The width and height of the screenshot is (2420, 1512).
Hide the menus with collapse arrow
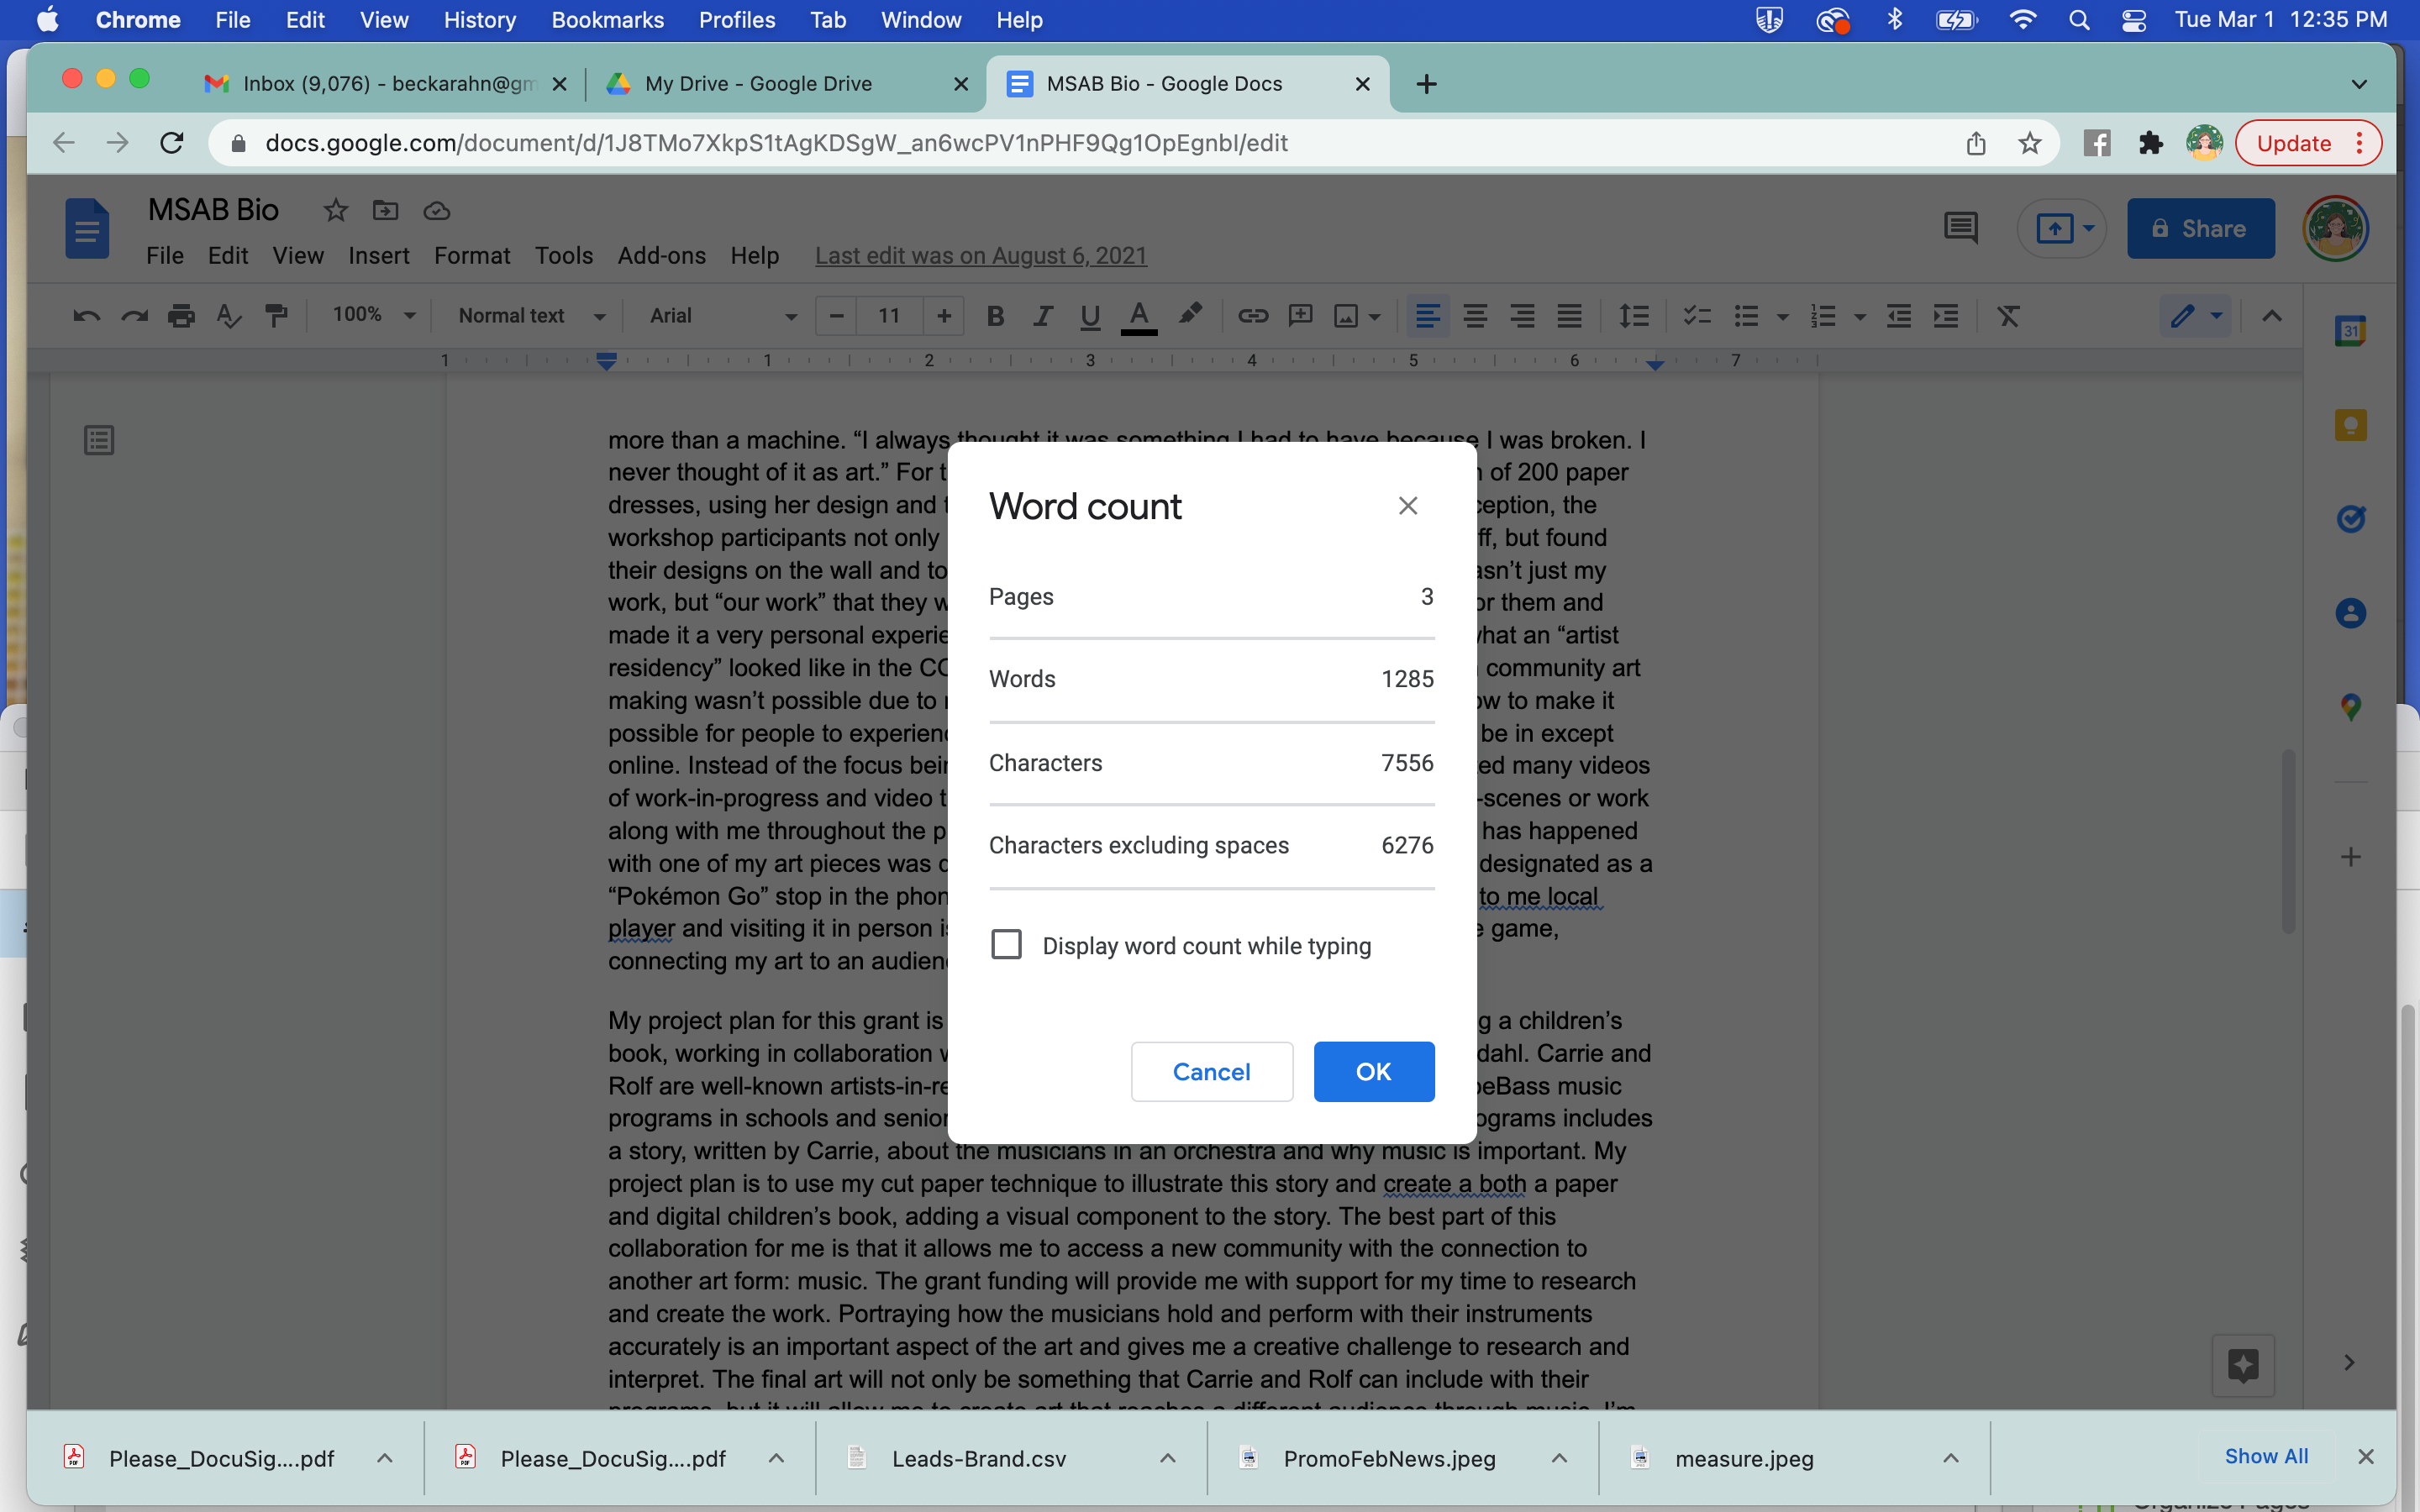click(x=2272, y=316)
